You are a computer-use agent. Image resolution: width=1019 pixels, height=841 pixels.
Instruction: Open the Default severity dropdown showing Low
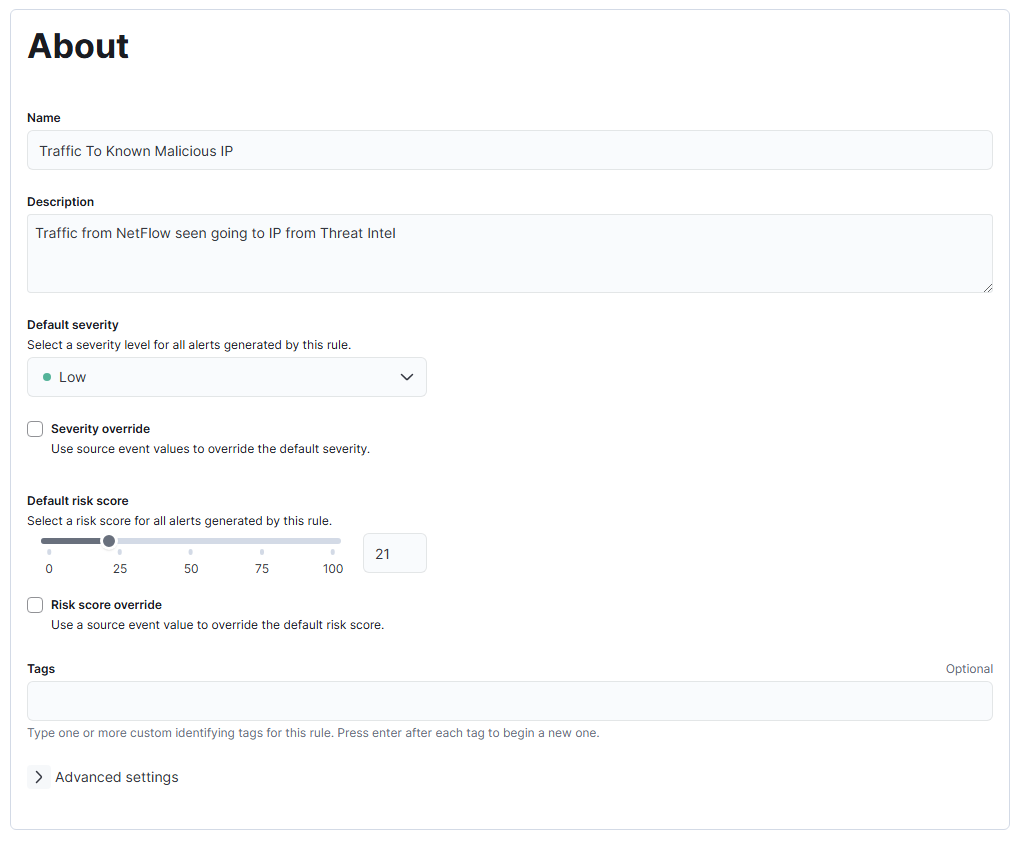pyautogui.click(x=226, y=377)
